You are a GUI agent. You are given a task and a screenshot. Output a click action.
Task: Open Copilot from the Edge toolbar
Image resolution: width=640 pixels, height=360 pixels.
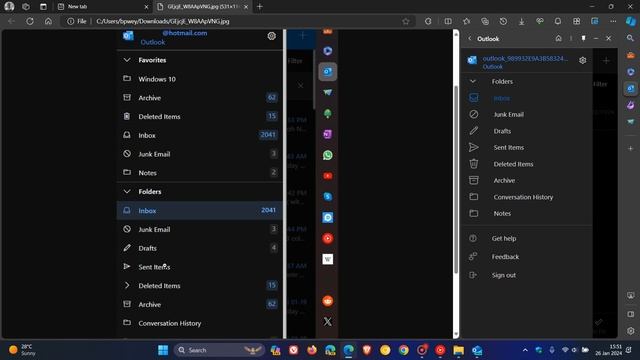coord(631,21)
